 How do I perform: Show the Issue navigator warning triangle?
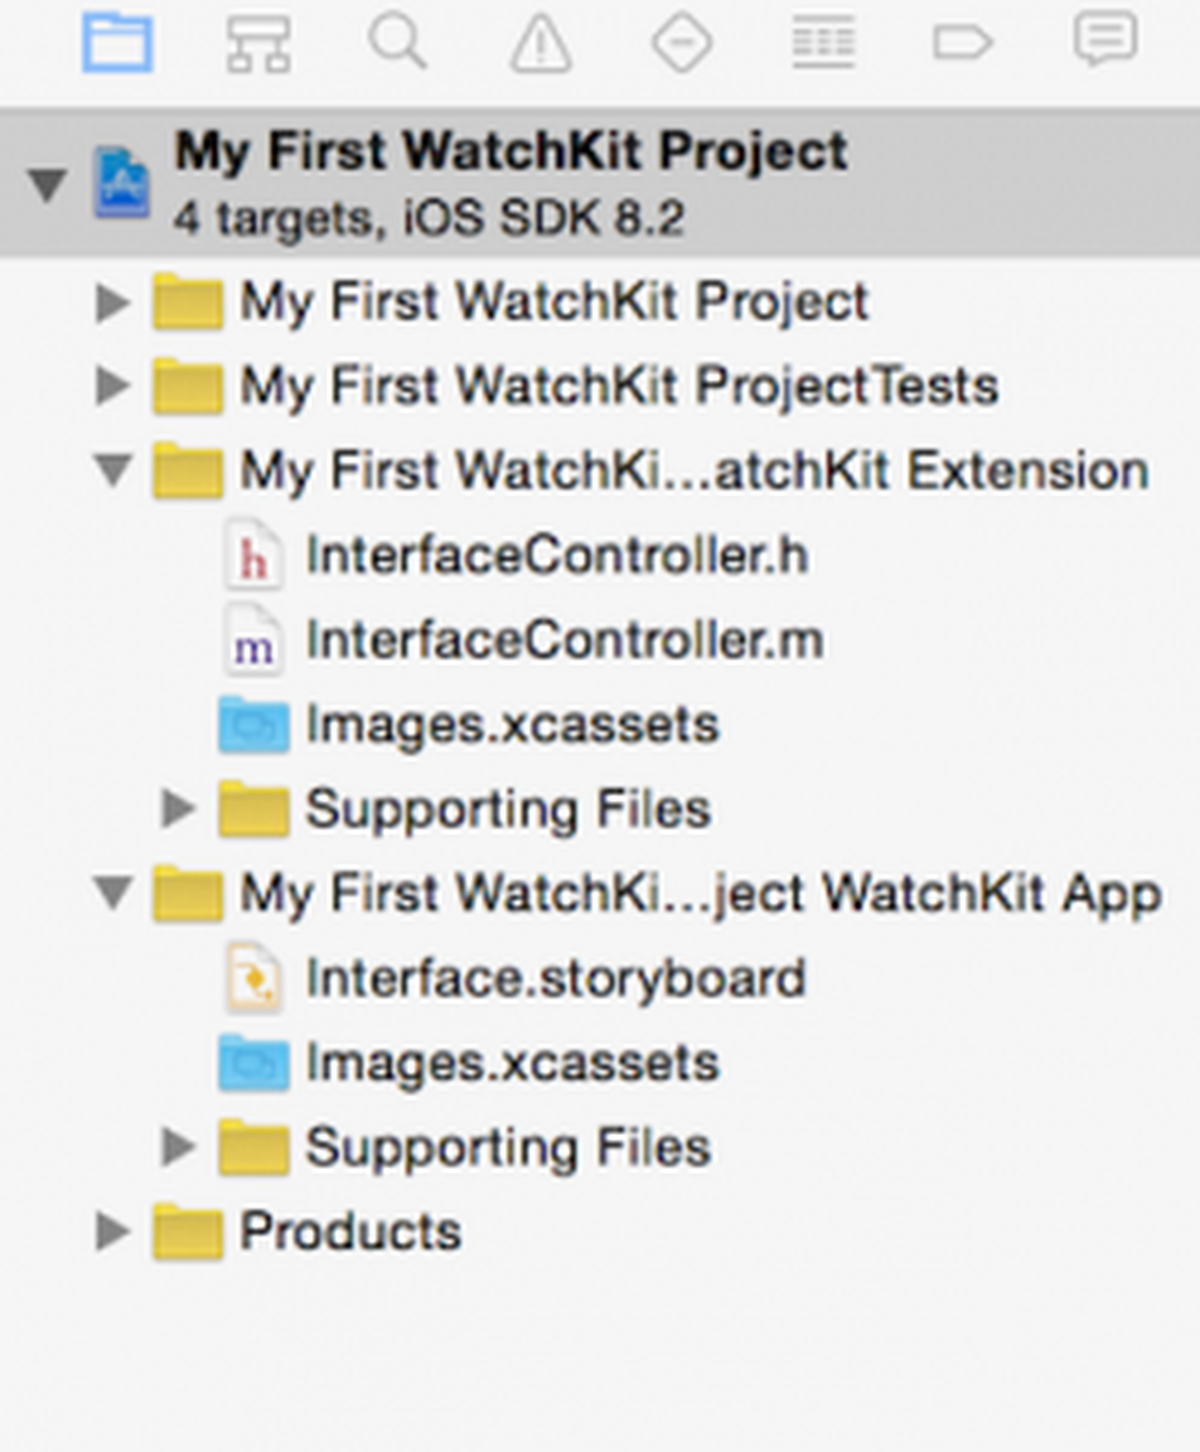click(541, 45)
